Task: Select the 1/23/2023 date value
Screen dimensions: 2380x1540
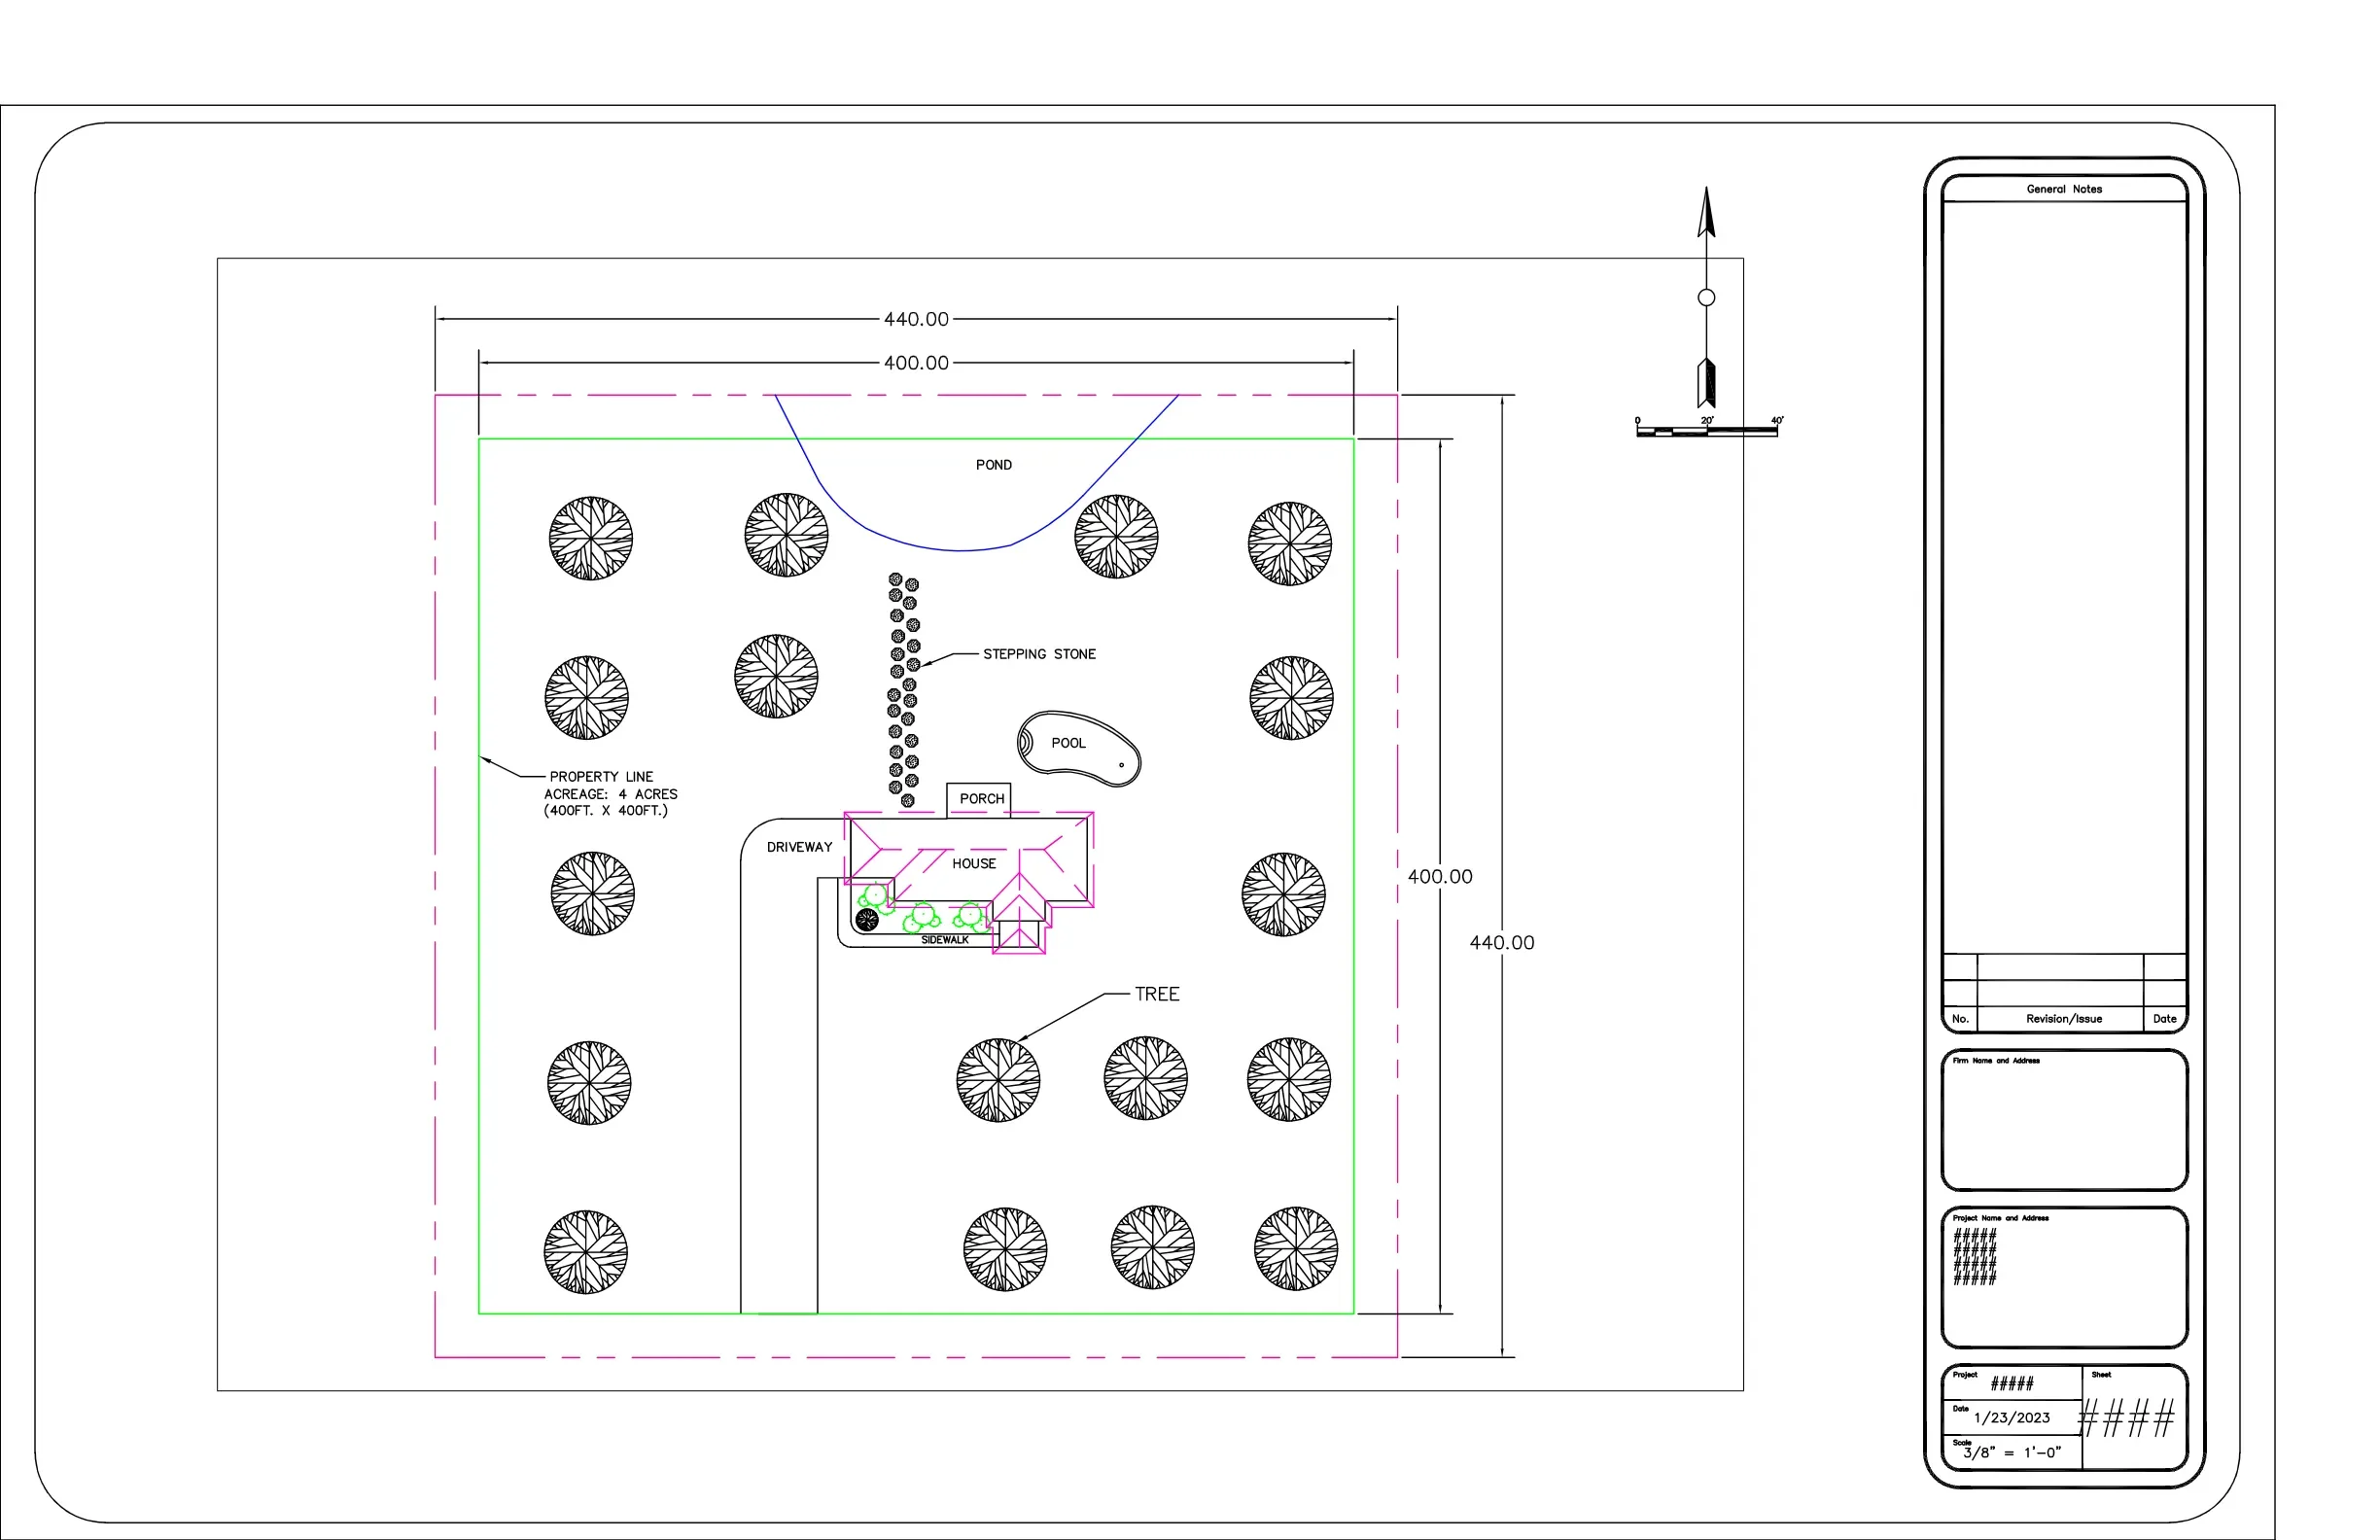Action: pyautogui.click(x=2012, y=1418)
